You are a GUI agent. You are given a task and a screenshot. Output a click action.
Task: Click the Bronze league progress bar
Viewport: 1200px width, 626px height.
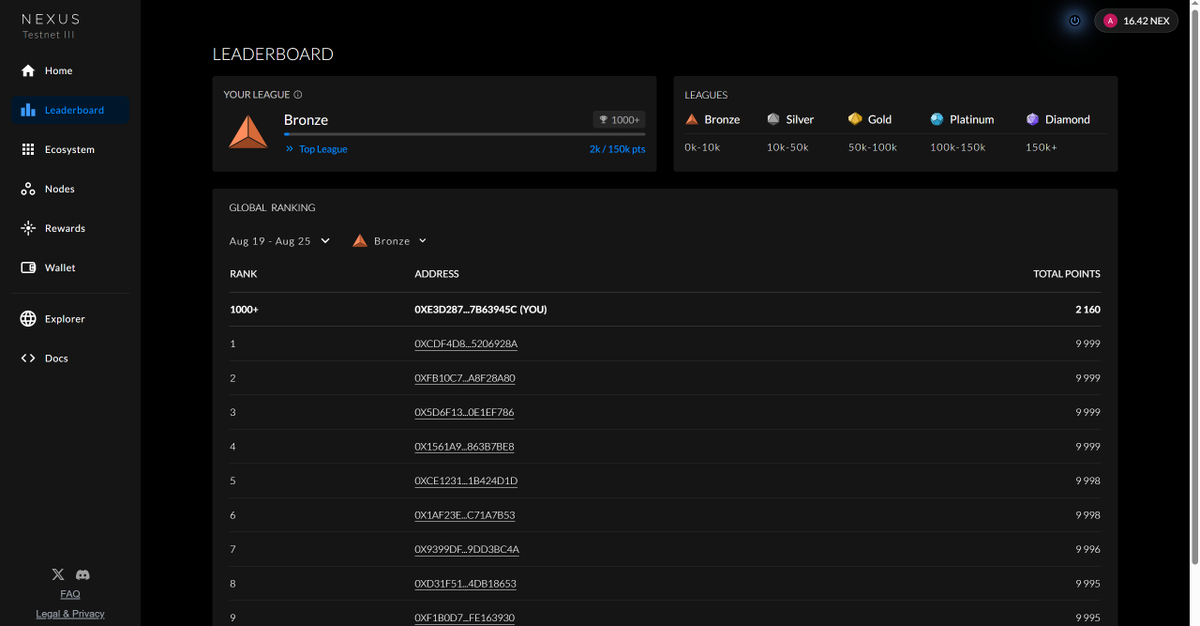tap(464, 134)
